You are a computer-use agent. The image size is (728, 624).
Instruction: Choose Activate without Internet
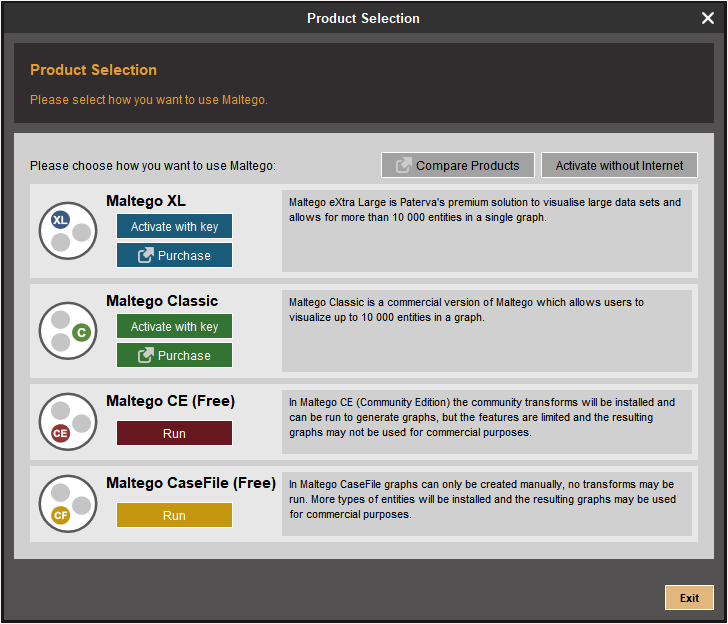[619, 165]
